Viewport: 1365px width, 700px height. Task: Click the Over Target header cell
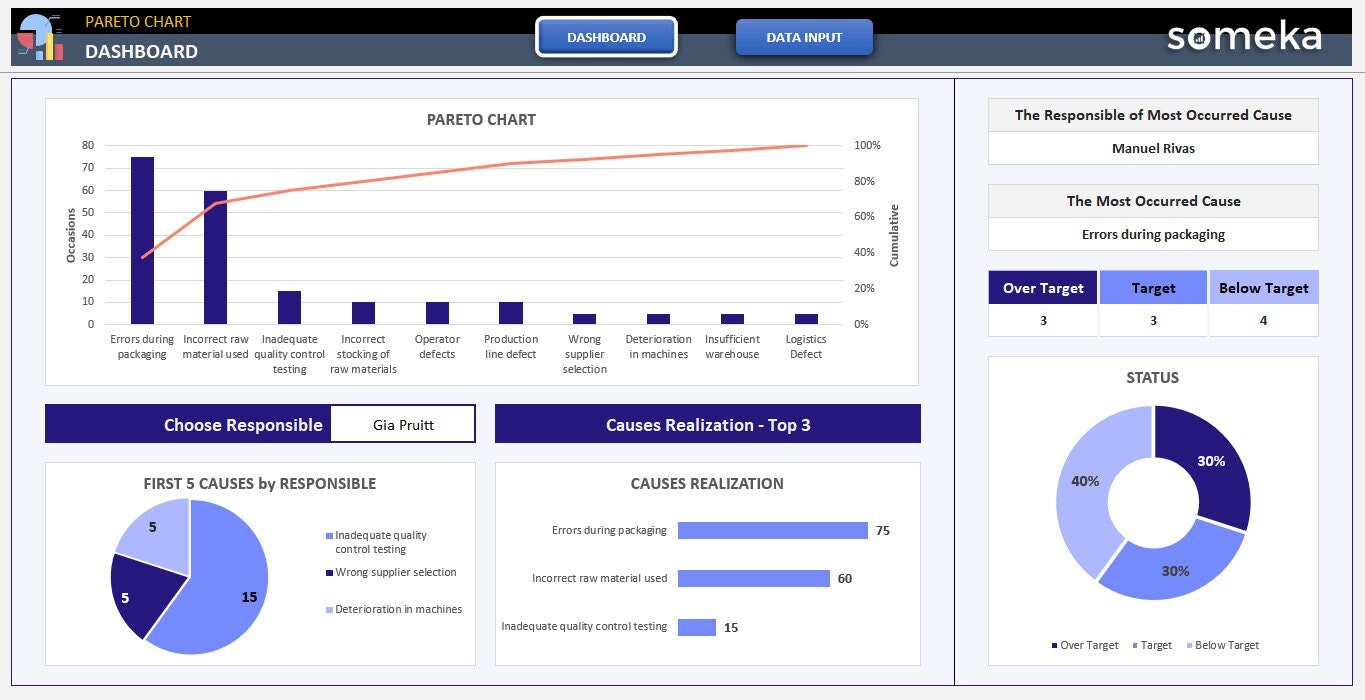click(1043, 288)
